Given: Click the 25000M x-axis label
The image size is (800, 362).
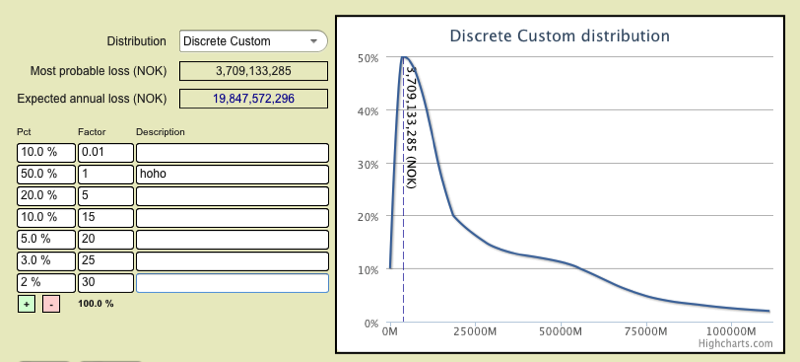Looking at the screenshot, I should 474,331.
